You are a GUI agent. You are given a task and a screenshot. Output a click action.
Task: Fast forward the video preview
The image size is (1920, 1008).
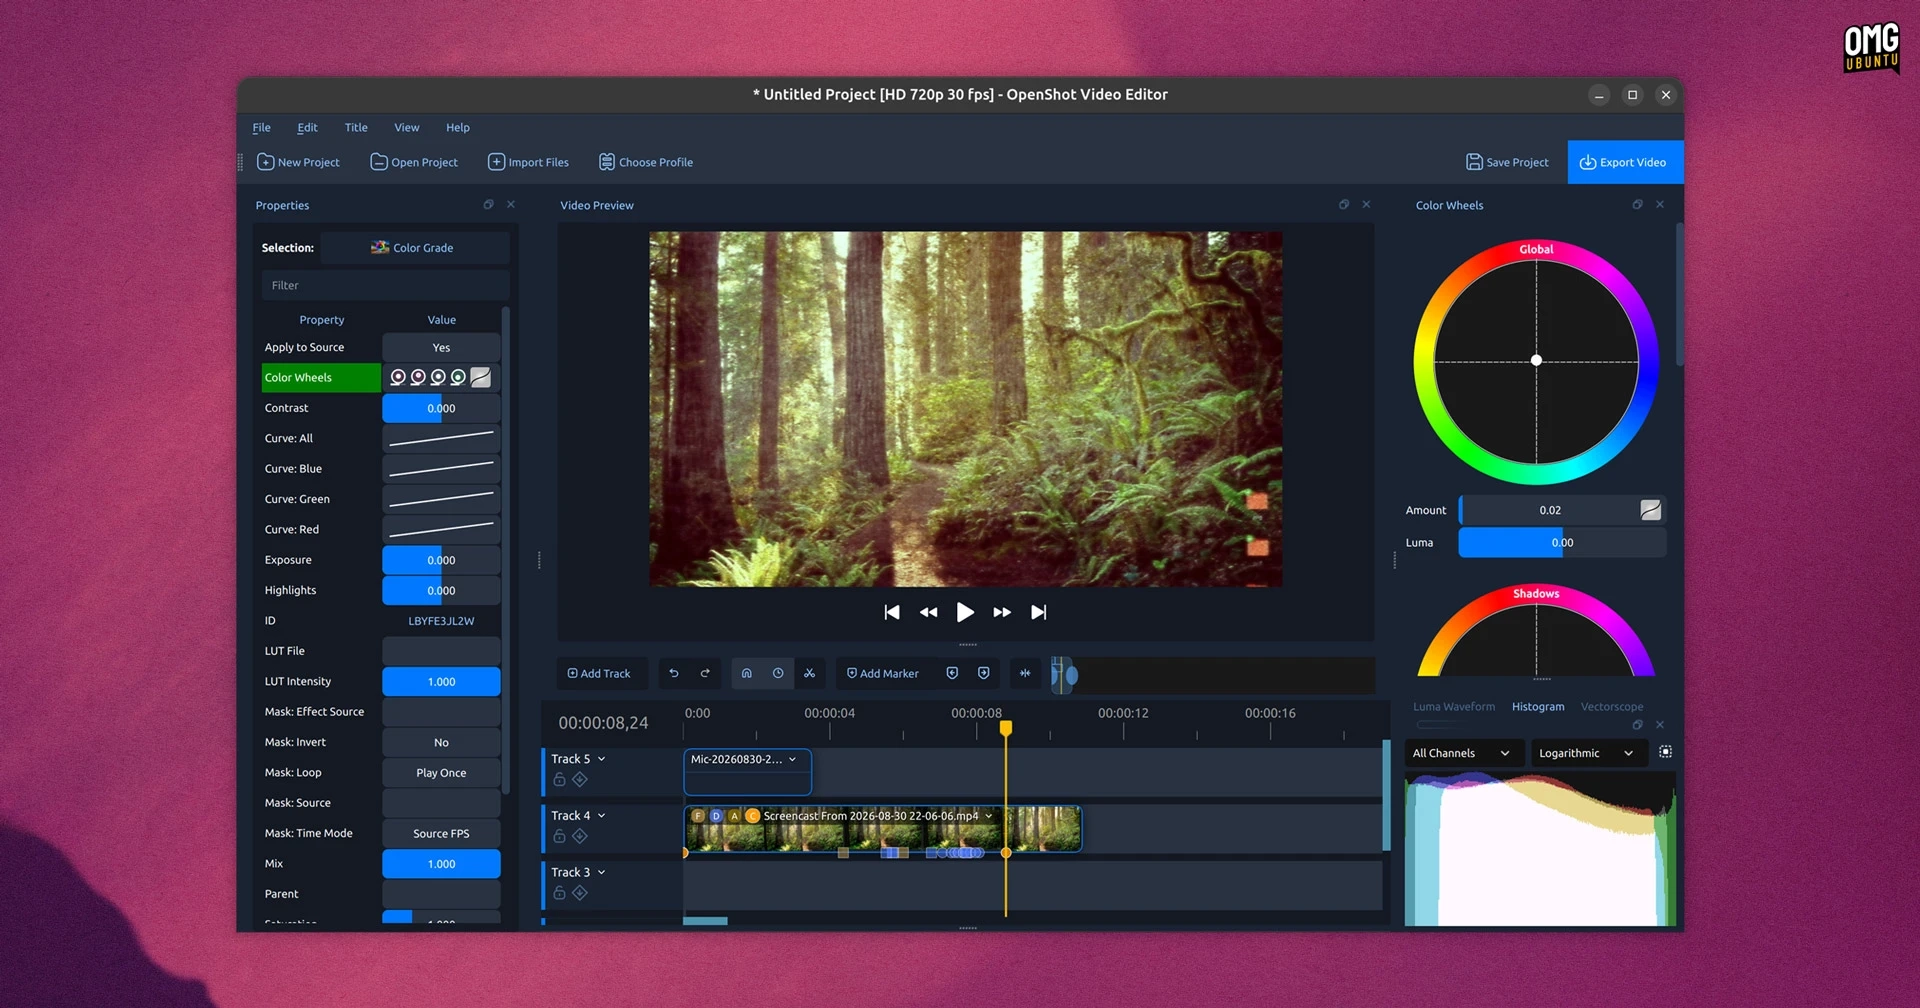tap(1002, 612)
